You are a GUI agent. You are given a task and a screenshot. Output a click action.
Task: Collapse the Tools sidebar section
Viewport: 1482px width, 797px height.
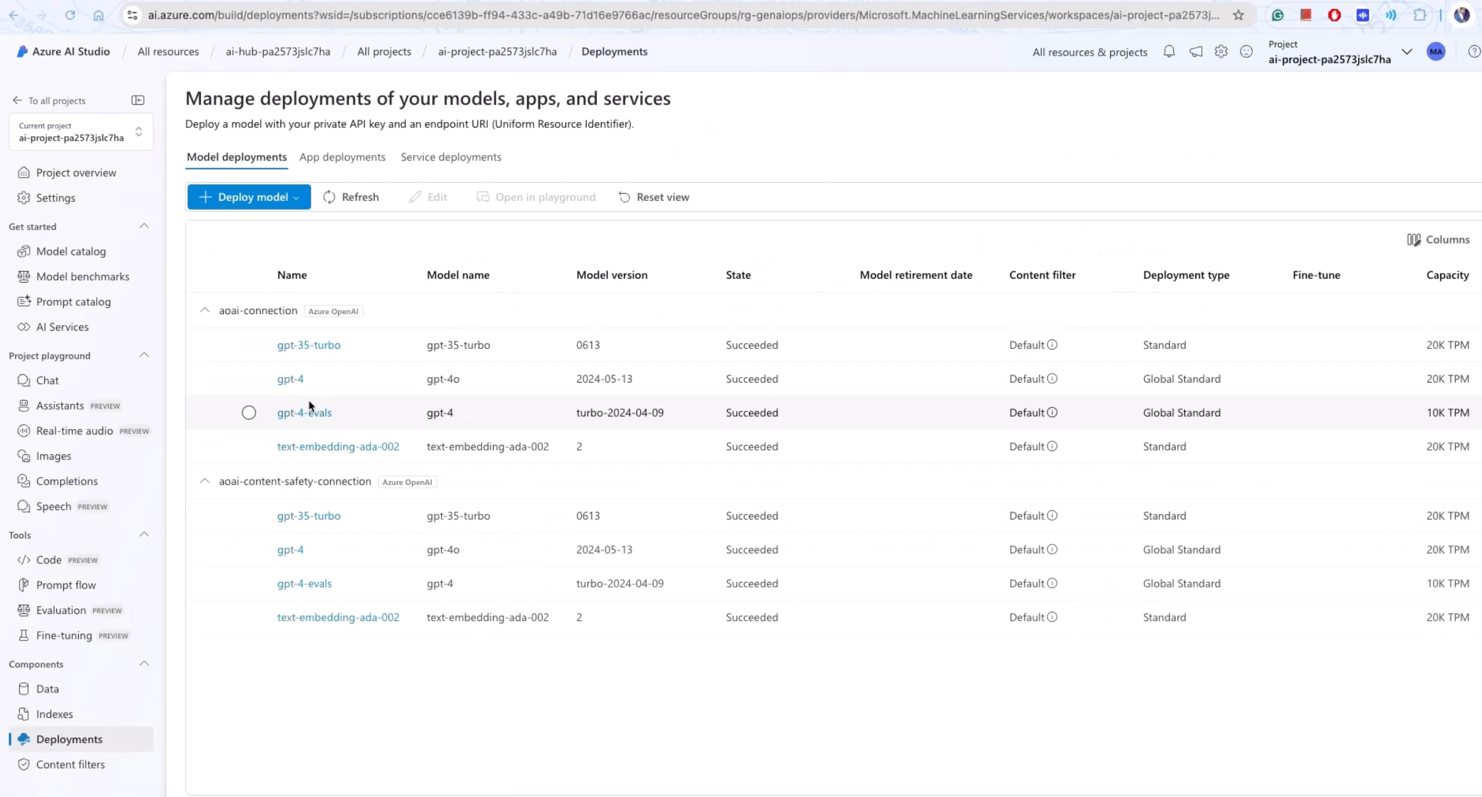coord(144,534)
